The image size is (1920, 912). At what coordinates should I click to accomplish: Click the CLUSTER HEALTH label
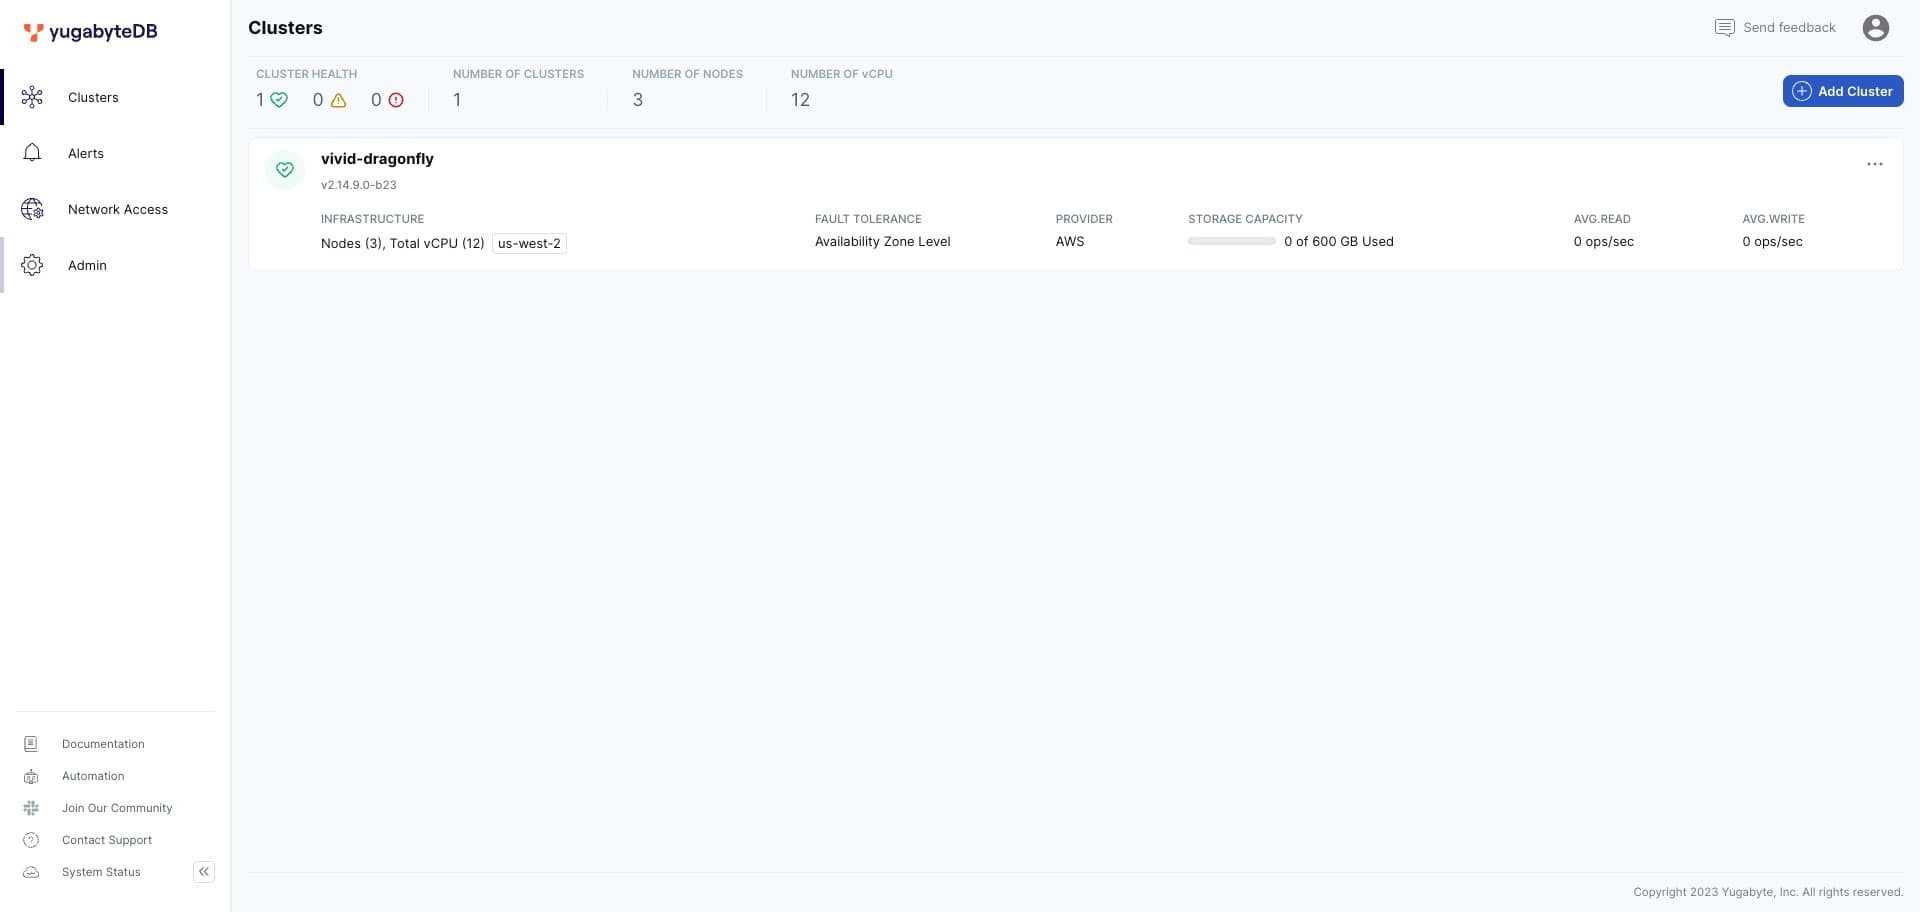[x=306, y=74]
